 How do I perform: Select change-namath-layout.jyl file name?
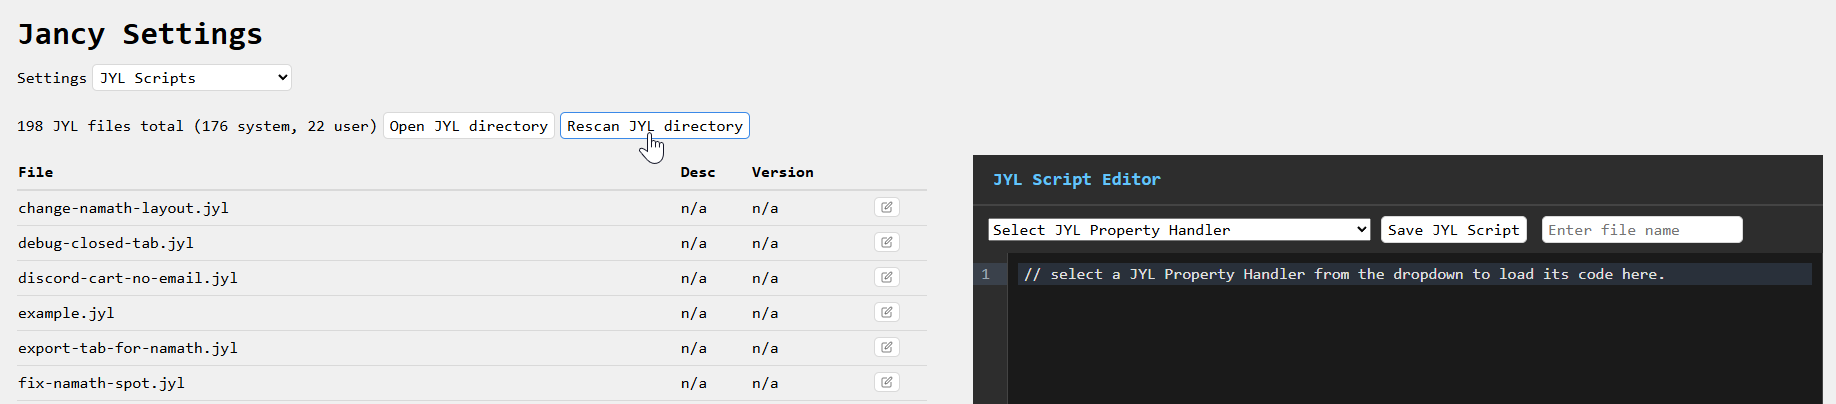click(x=124, y=208)
